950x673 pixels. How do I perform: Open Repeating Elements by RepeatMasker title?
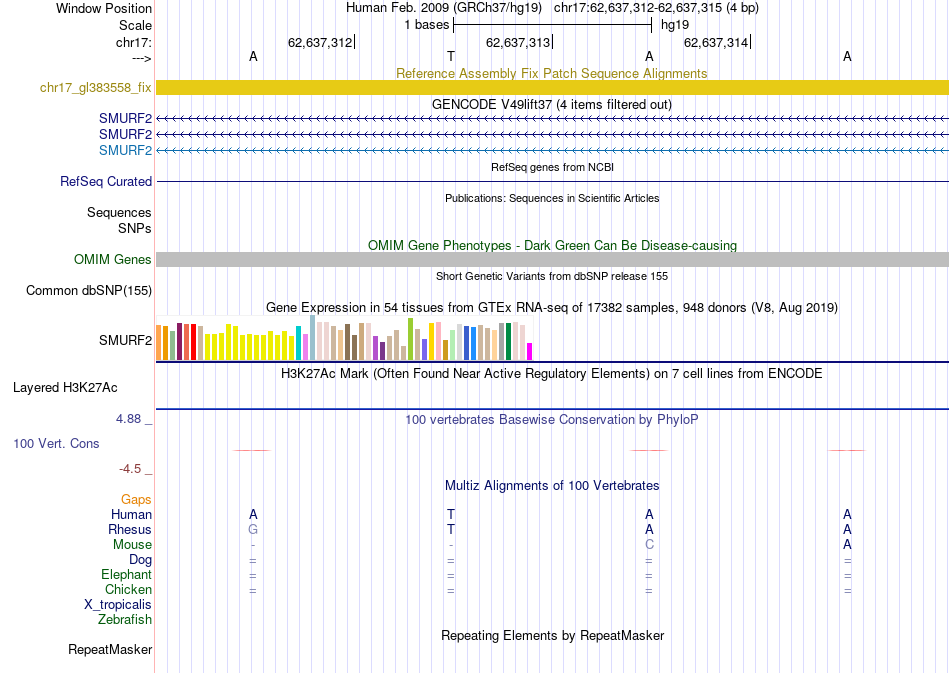[553, 635]
